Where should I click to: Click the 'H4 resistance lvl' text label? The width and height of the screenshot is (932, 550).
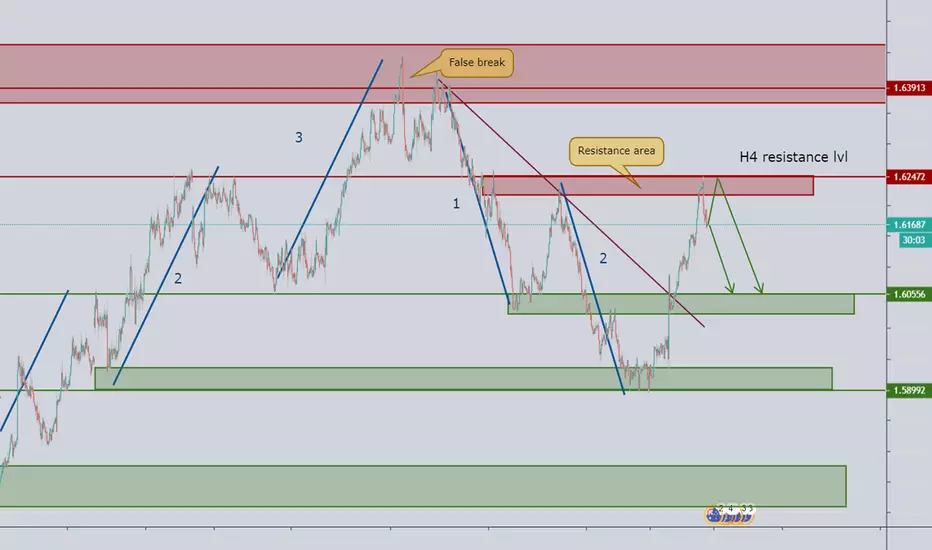click(794, 157)
